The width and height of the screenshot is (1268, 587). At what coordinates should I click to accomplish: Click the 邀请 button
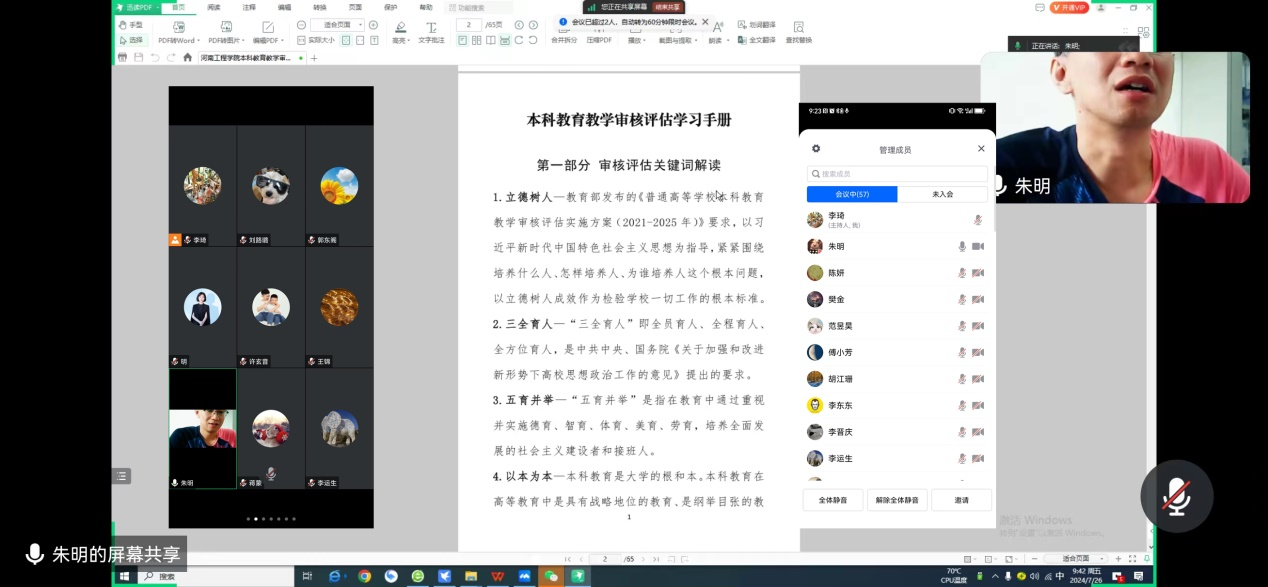pyautogui.click(x=961, y=500)
